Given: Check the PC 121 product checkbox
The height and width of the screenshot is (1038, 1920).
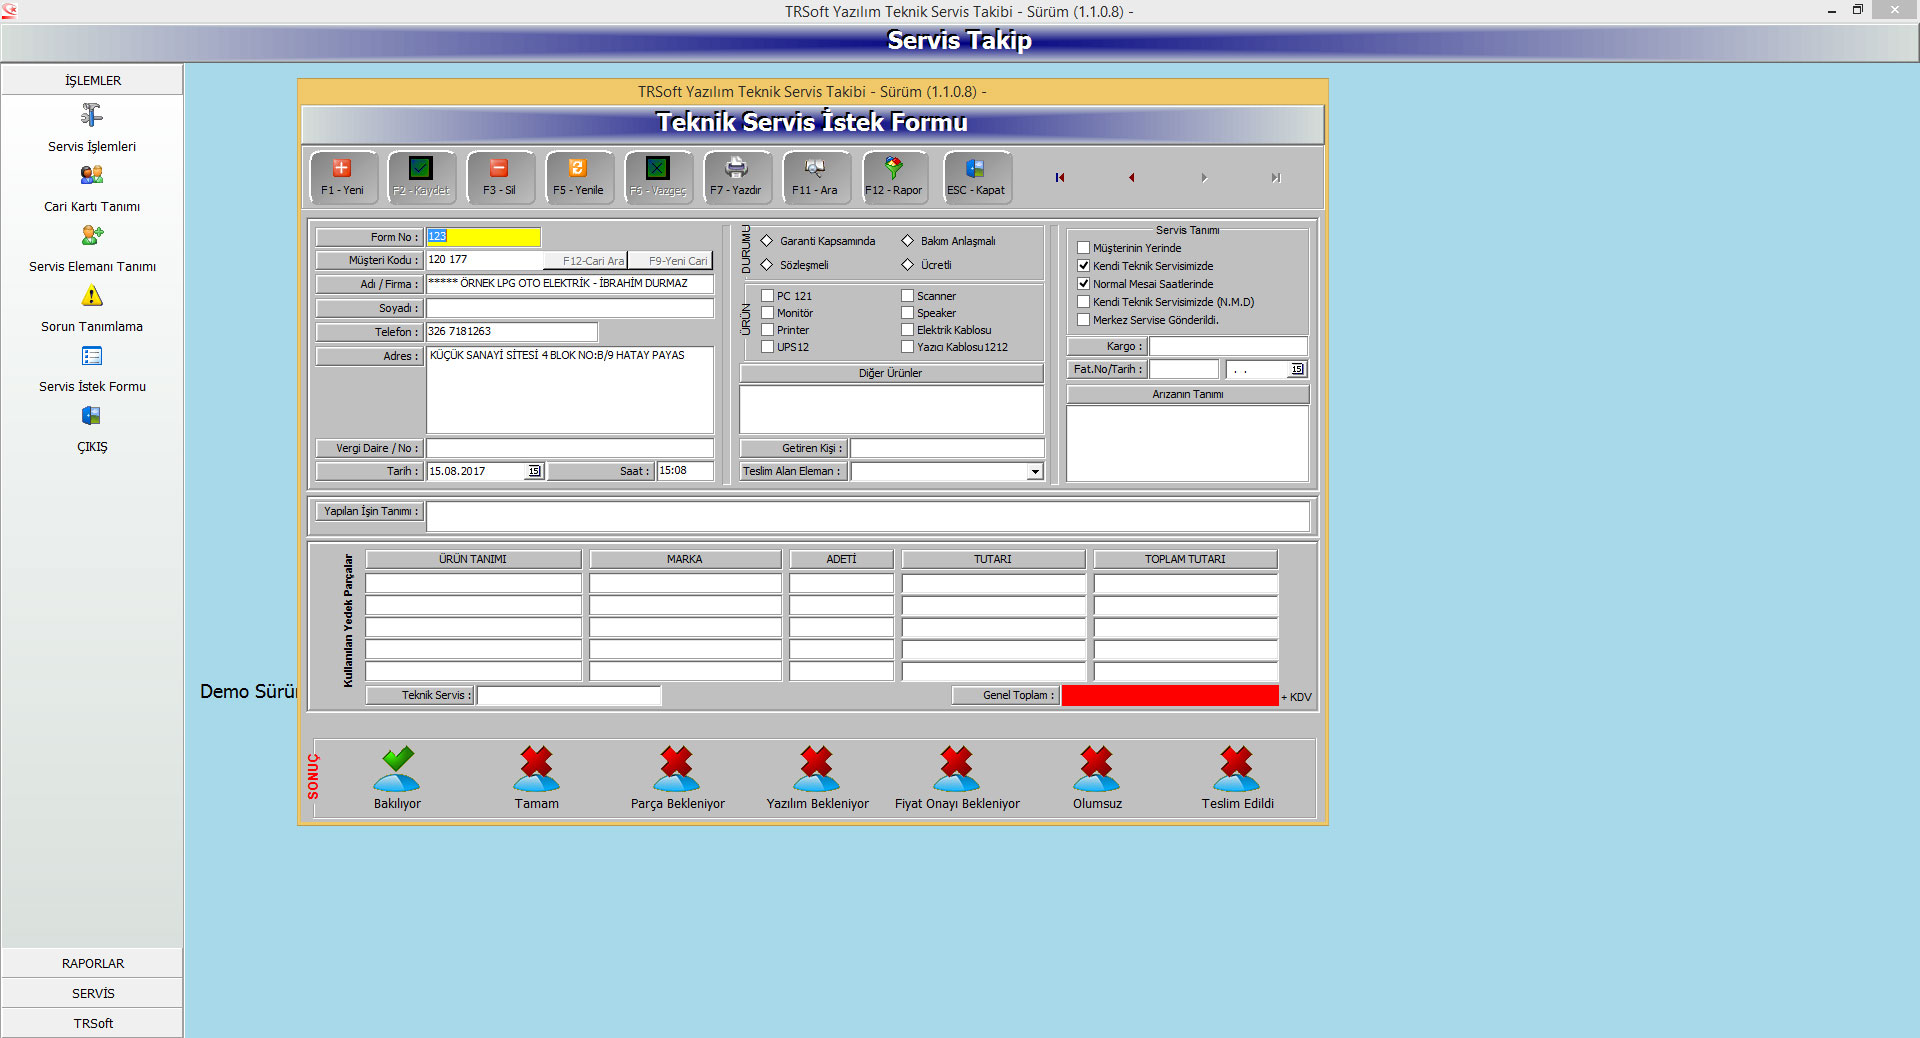Looking at the screenshot, I should click(768, 296).
